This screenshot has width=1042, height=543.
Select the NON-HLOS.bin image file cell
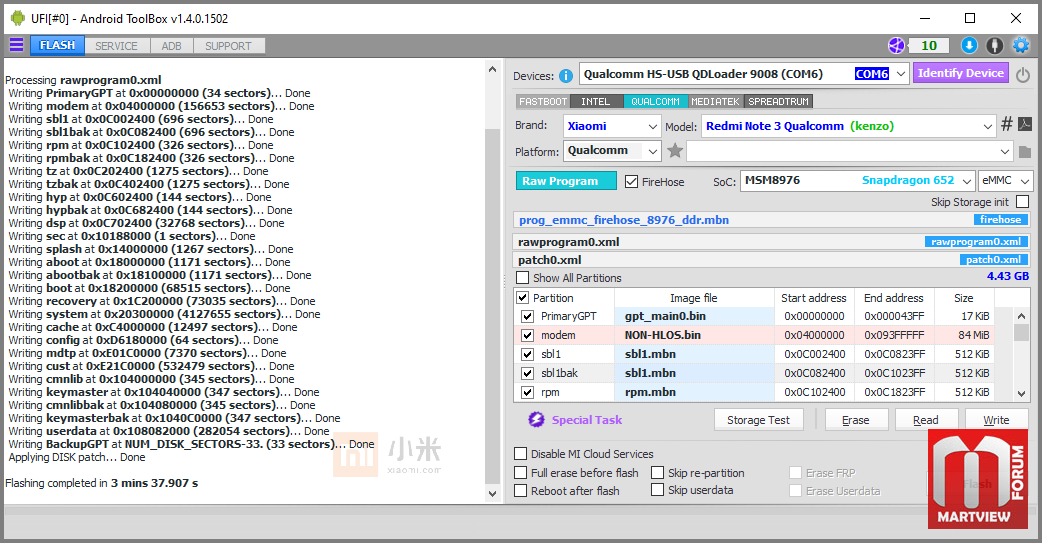point(694,335)
